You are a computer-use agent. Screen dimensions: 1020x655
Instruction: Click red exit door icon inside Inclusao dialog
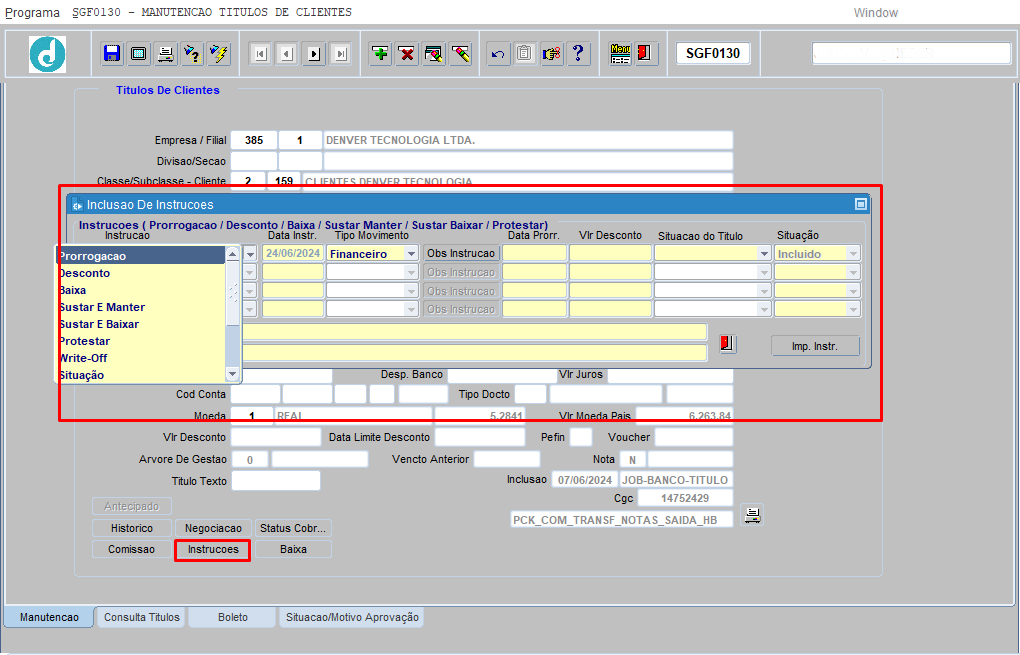[727, 344]
